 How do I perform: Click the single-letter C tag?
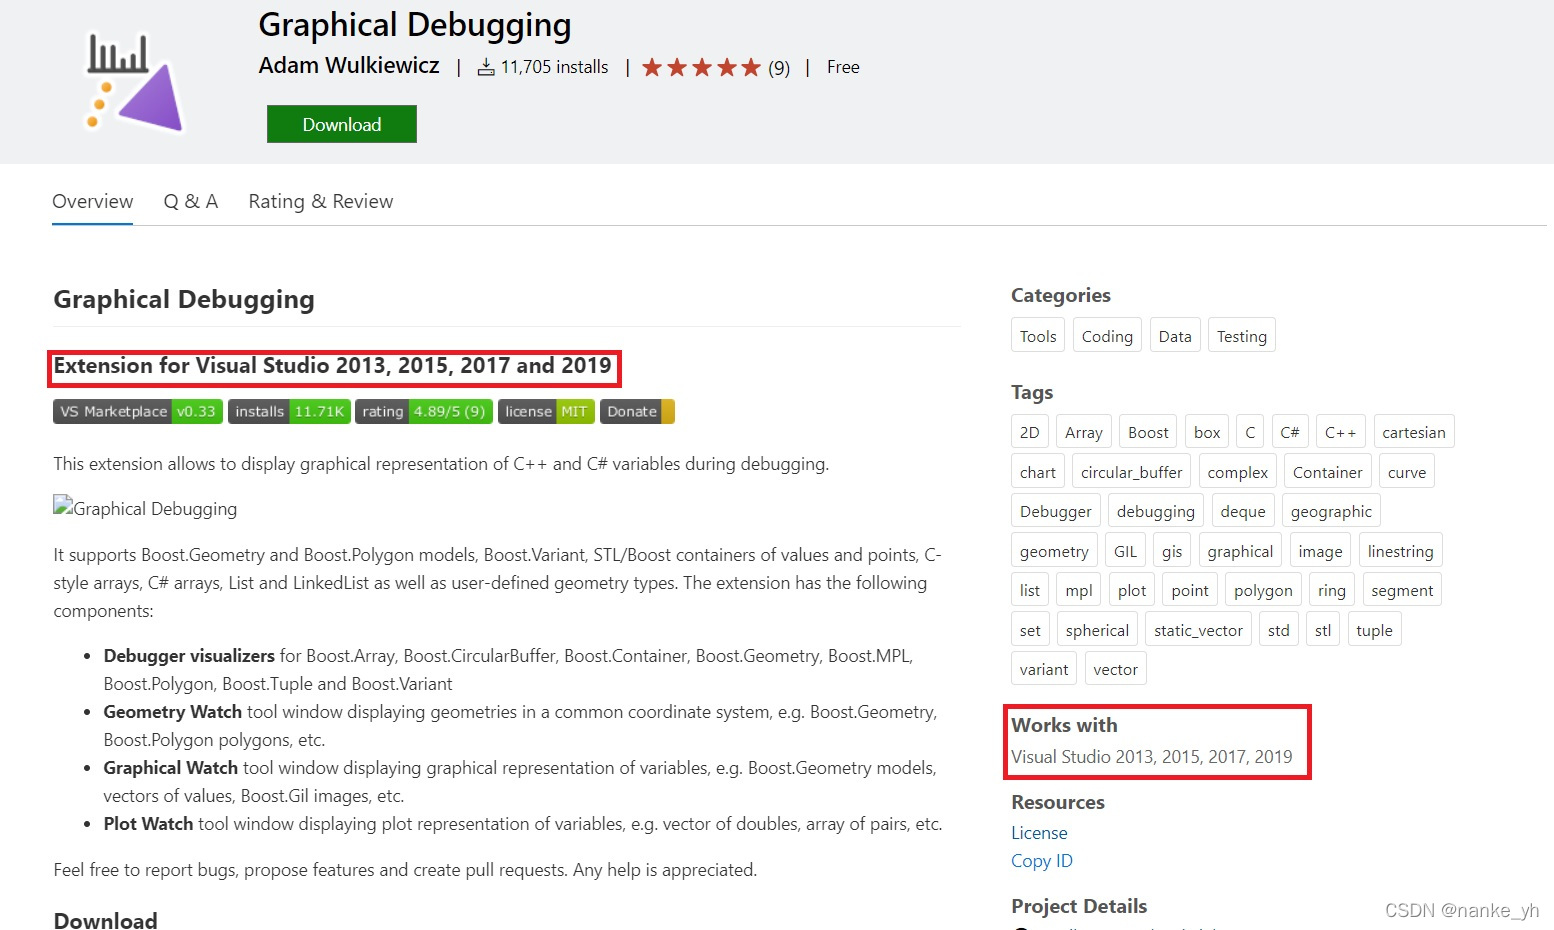[x=1250, y=432]
